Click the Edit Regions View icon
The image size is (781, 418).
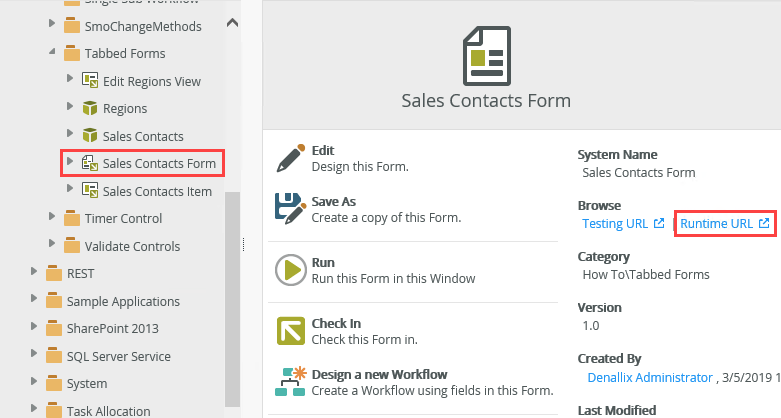tap(89, 81)
